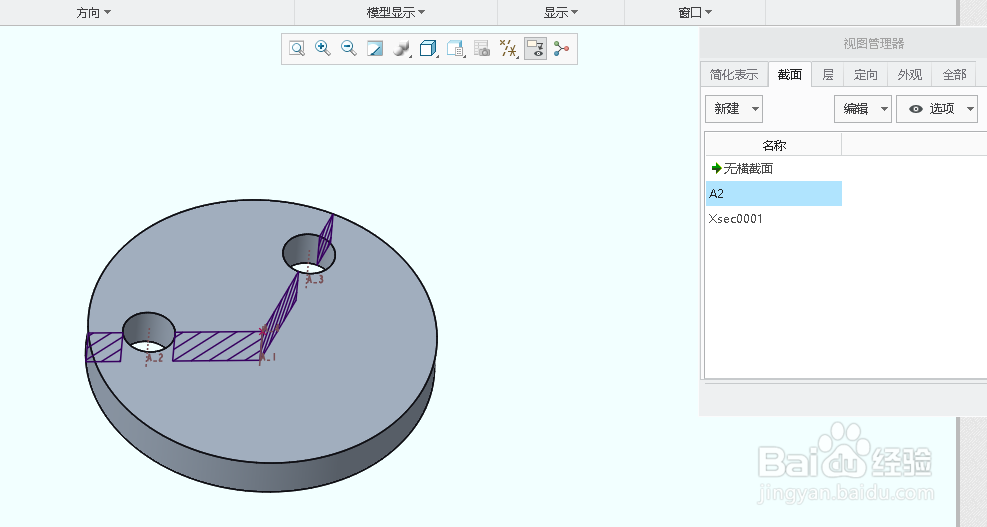This screenshot has width=987, height=527.
Task: Click the Refit zoom-to-fit icon
Action: point(296,48)
